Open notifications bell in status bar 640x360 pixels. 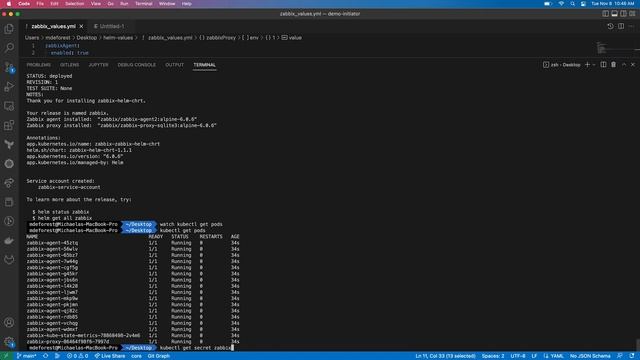(632, 356)
